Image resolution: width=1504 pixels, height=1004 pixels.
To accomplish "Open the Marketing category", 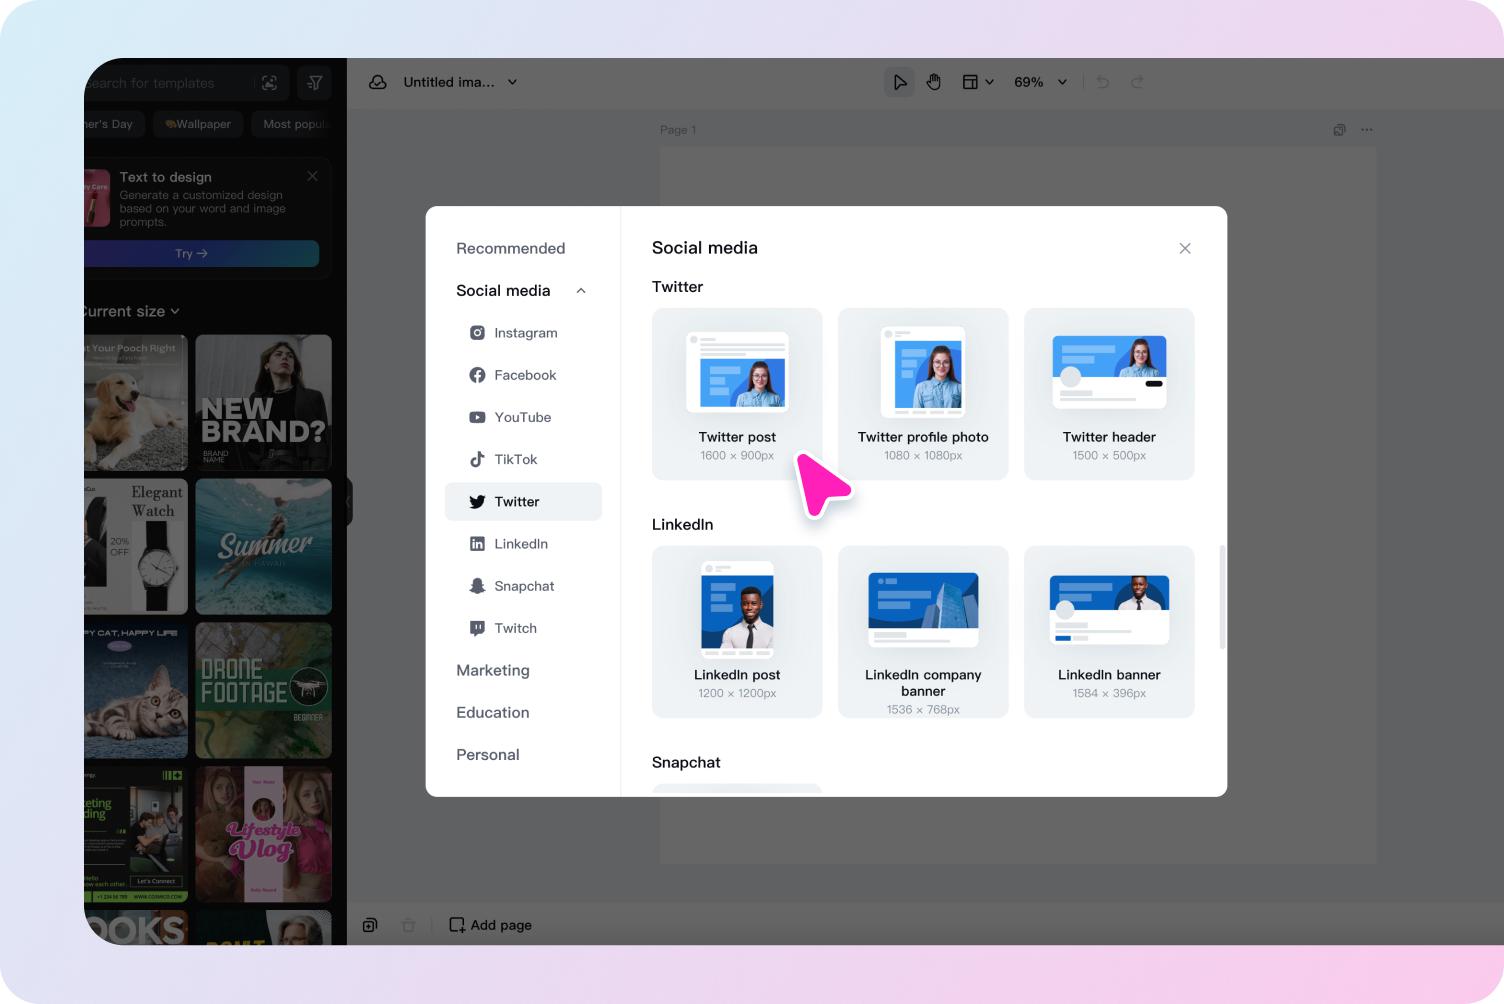I will [x=493, y=670].
